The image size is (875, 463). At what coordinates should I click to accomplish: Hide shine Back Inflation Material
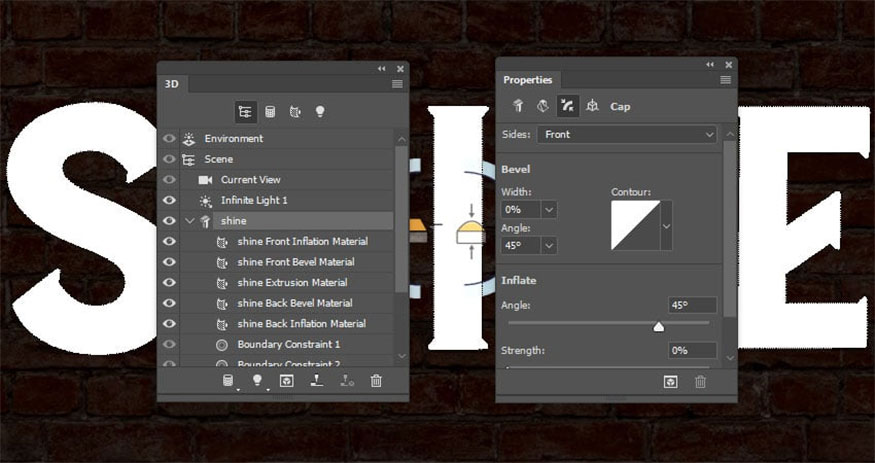169,324
